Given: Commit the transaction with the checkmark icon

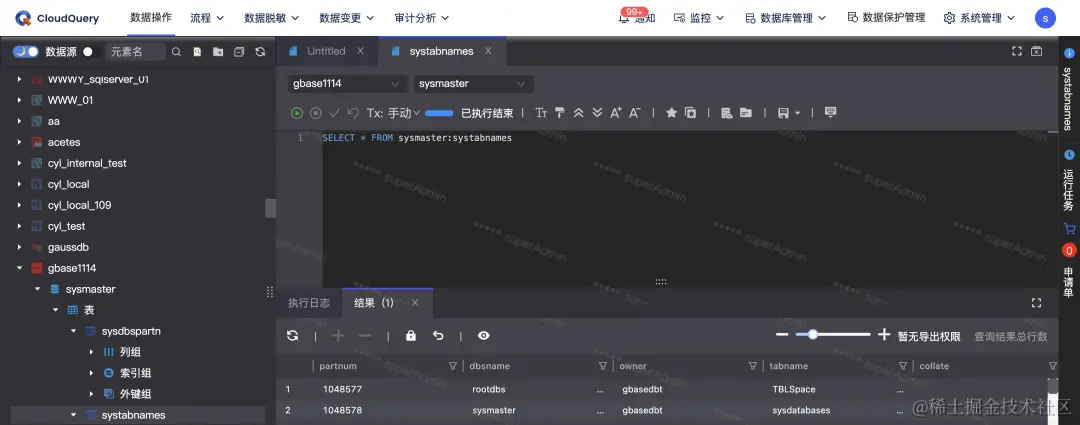Looking at the screenshot, I should [x=334, y=113].
